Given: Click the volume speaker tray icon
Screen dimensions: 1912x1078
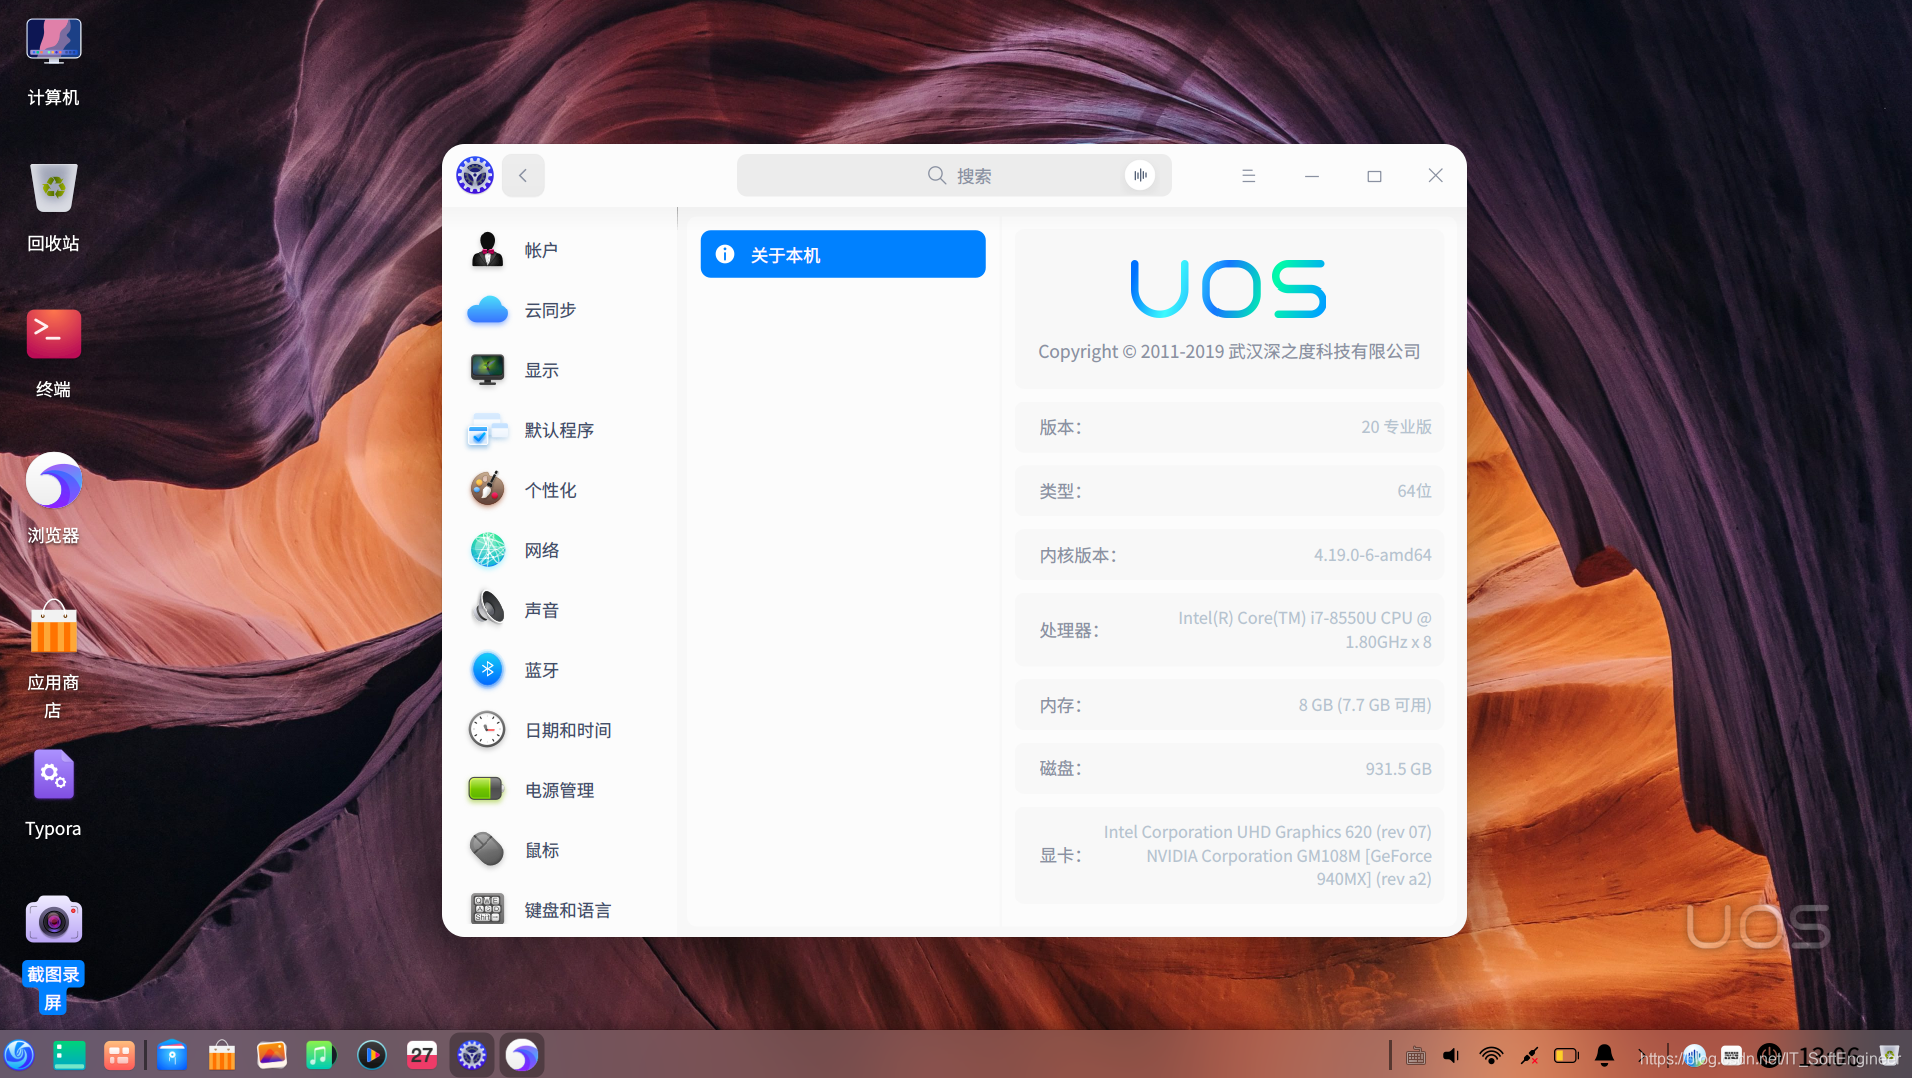Looking at the screenshot, I should tap(1452, 1055).
